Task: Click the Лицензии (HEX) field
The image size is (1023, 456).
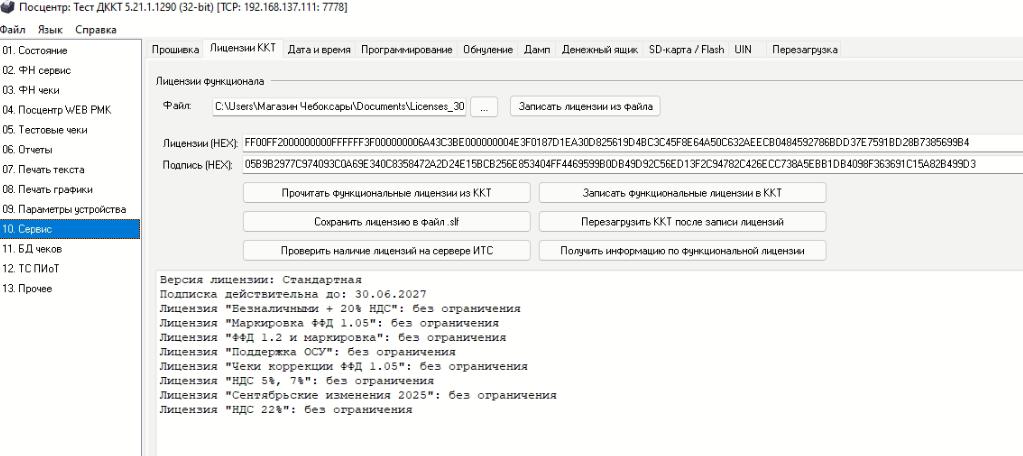Action: click(x=632, y=142)
